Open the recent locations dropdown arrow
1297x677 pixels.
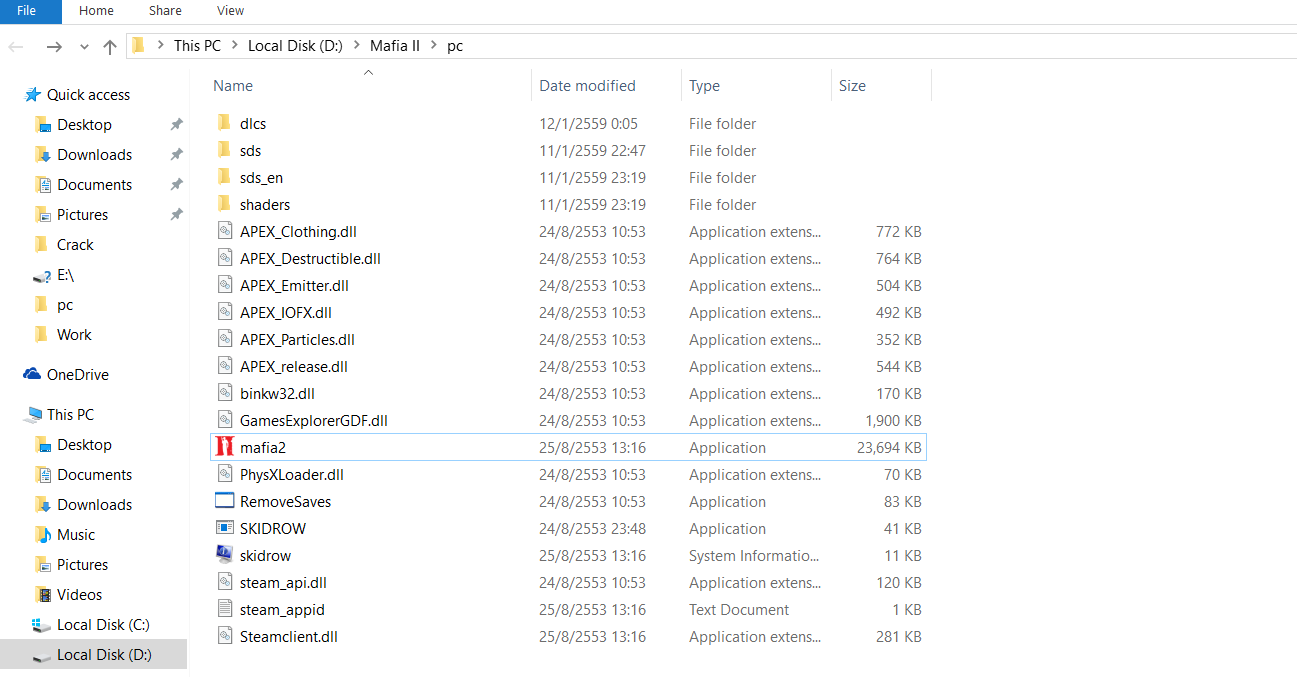84,46
